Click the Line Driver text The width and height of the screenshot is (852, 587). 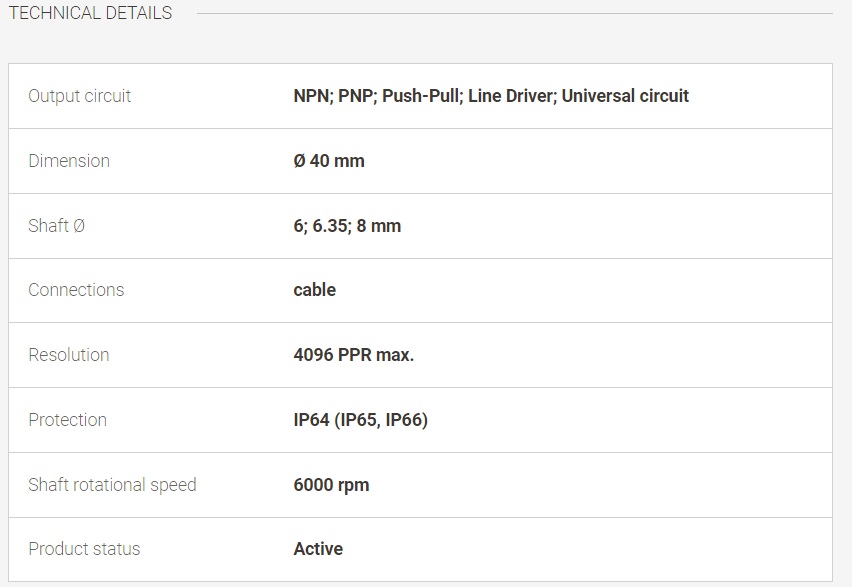click(511, 96)
